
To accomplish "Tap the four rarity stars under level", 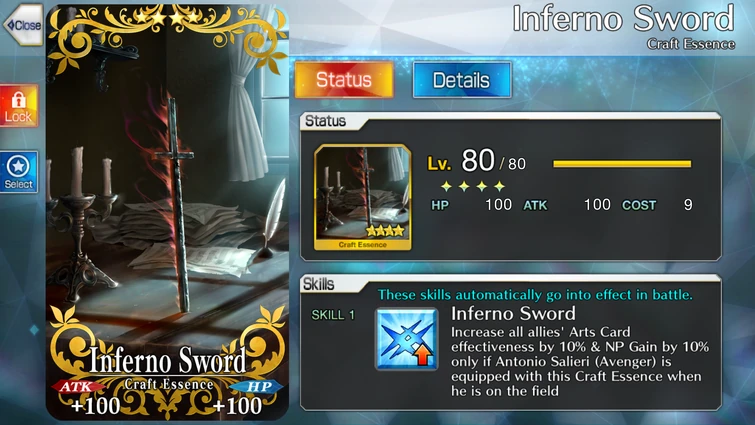I will [x=473, y=186].
